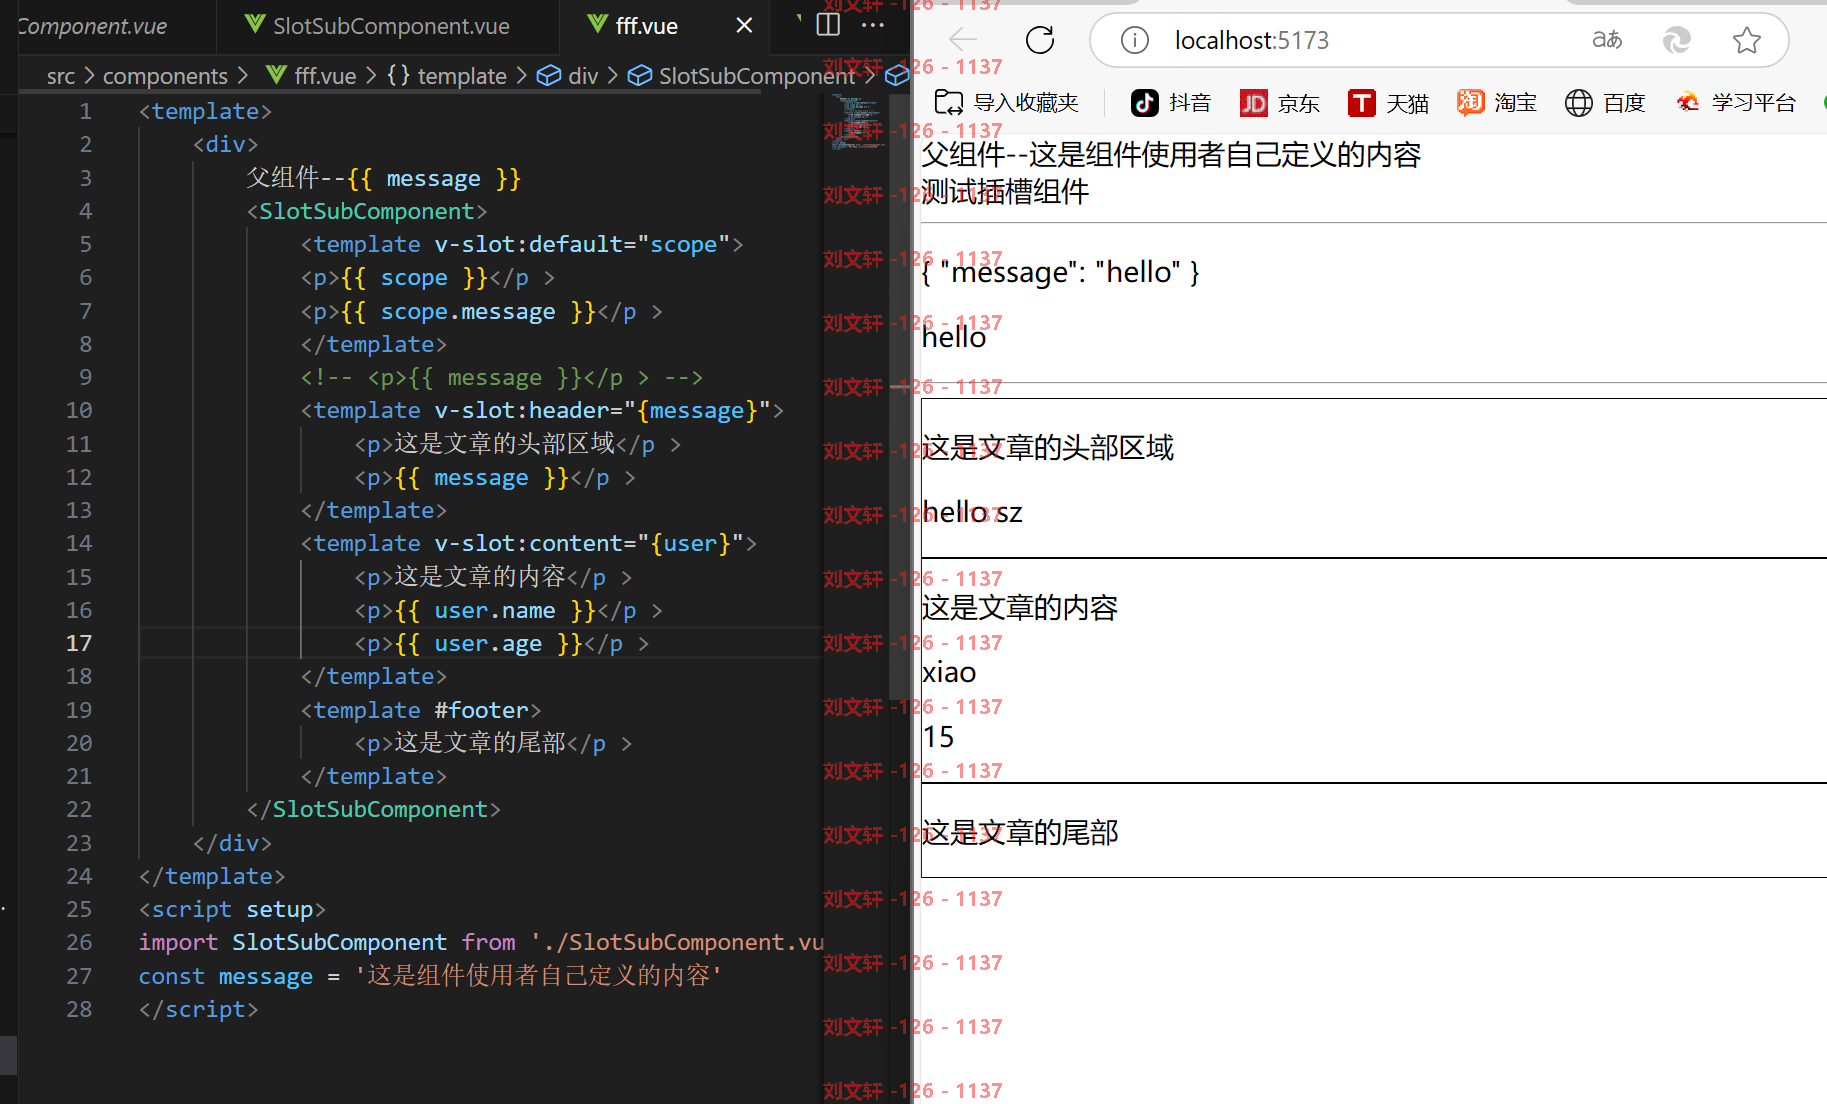Open the div breadcrumb segment
Image resolution: width=1827 pixels, height=1104 pixels.
(x=583, y=76)
